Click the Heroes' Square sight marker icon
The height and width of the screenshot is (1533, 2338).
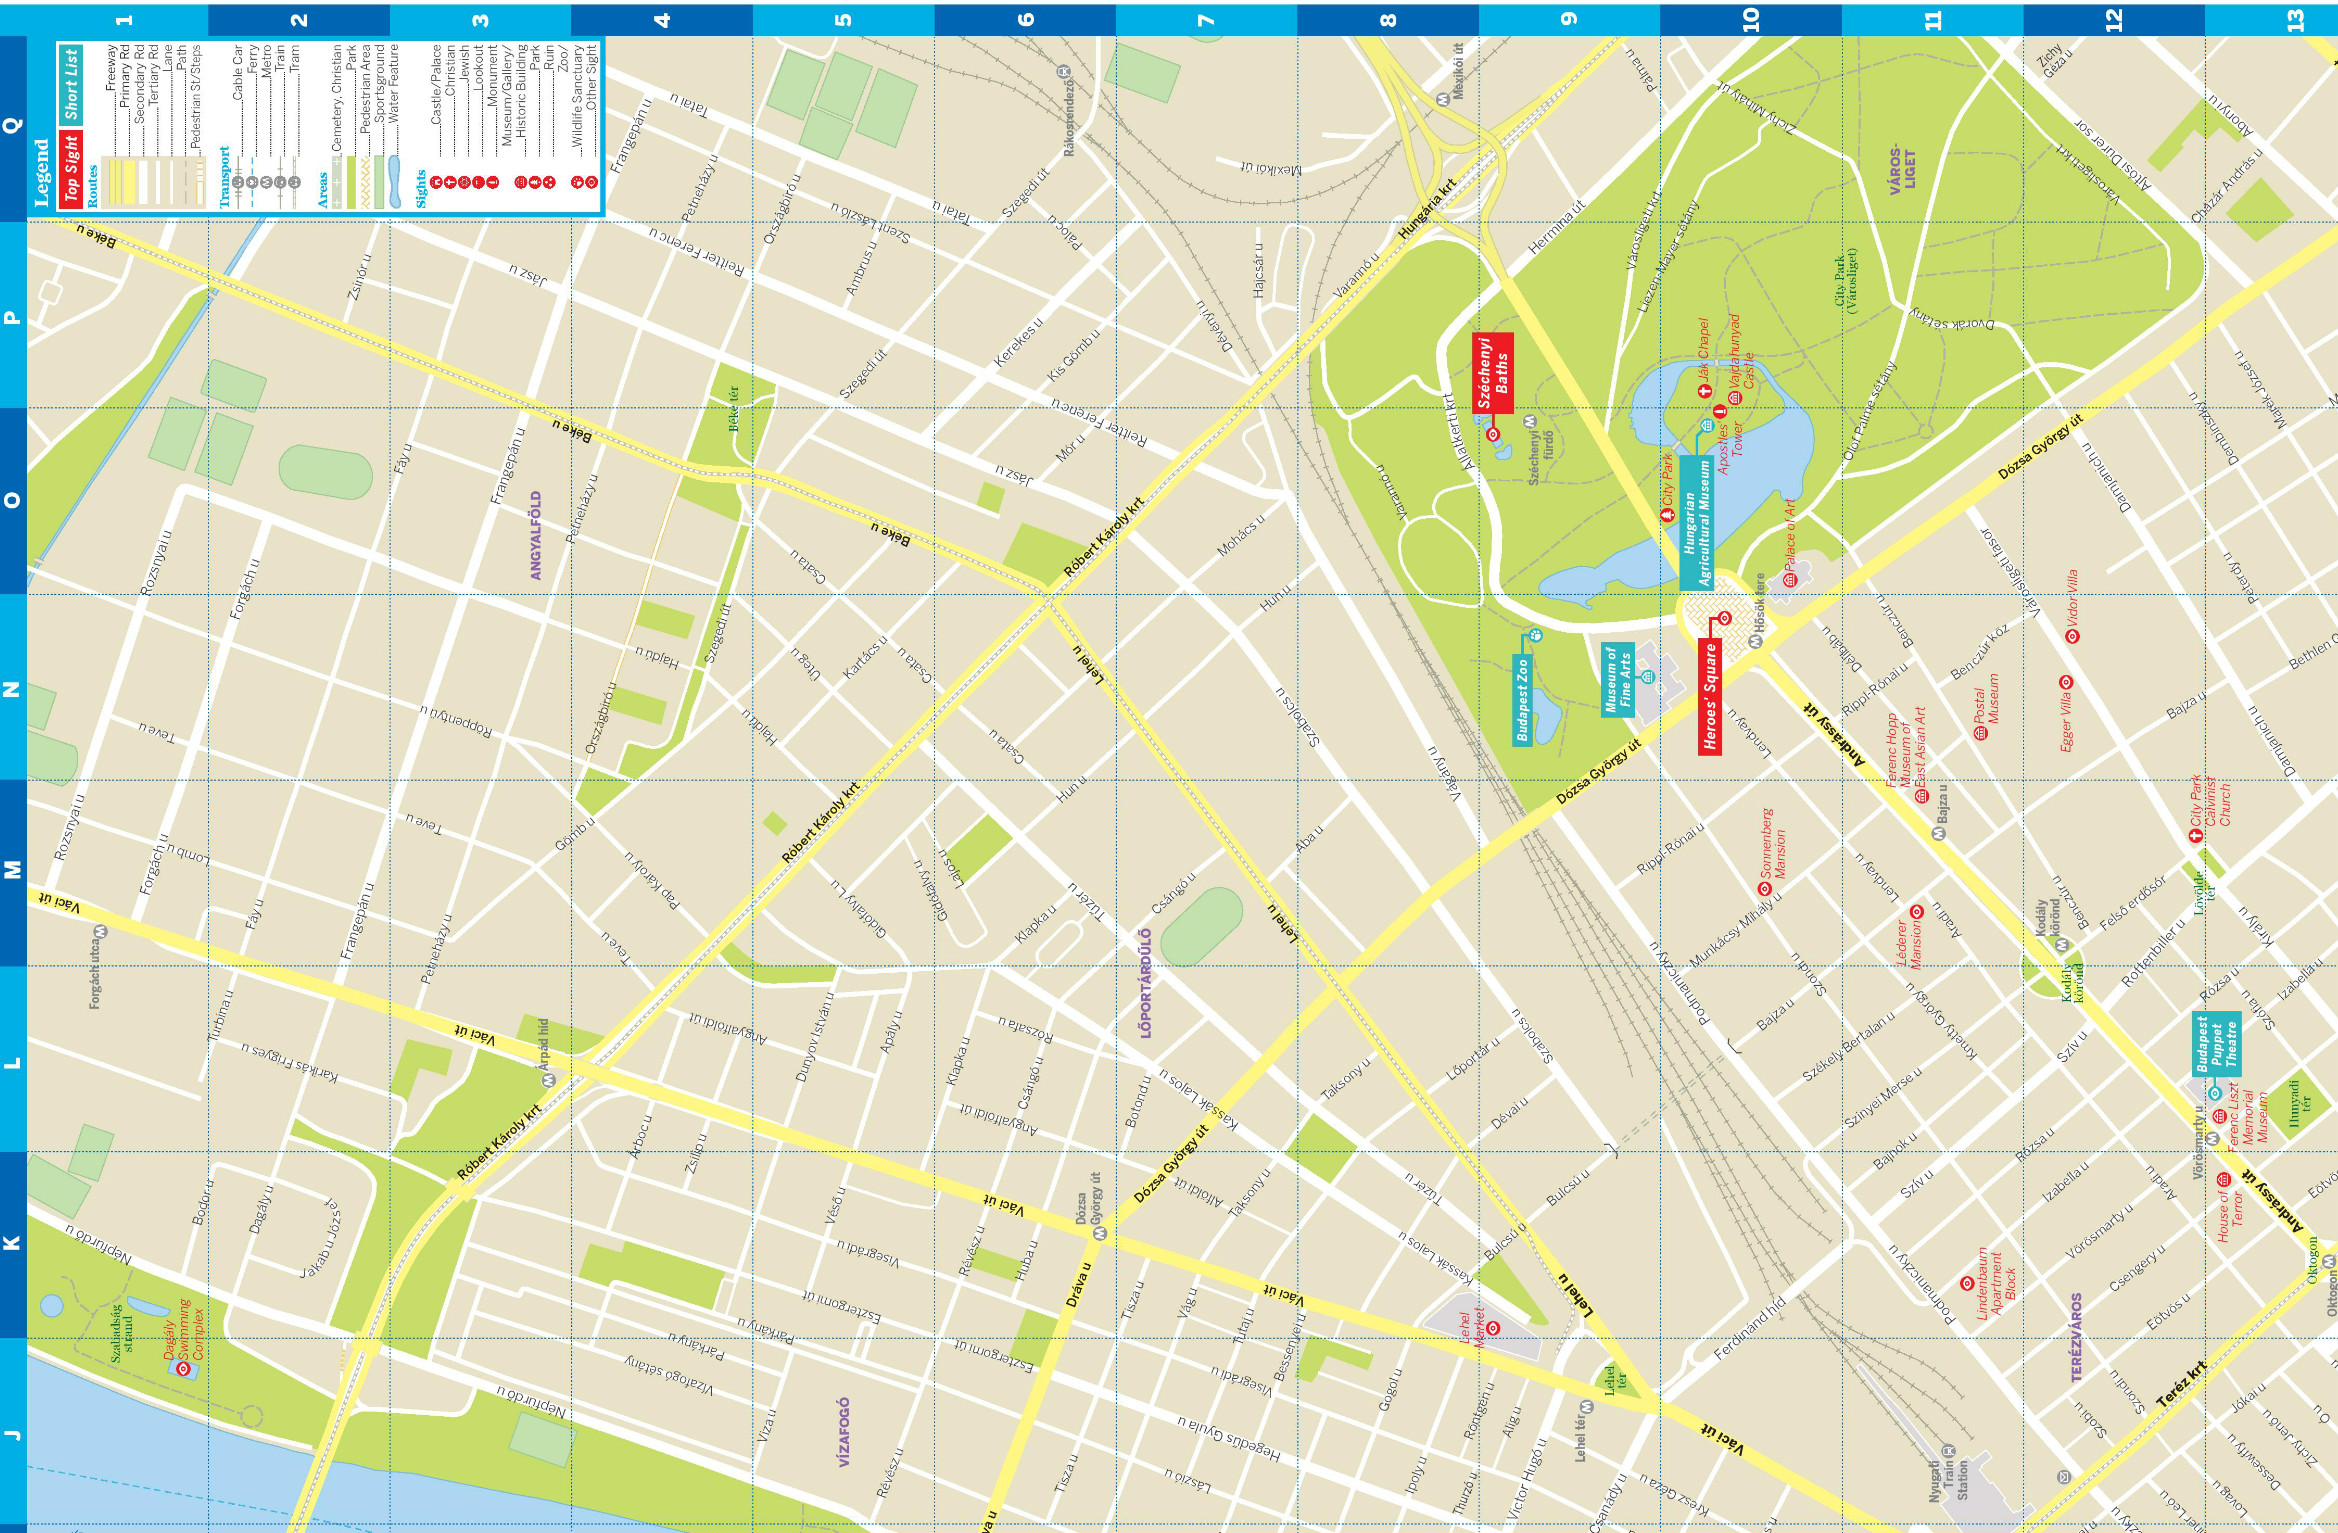(x=1724, y=618)
